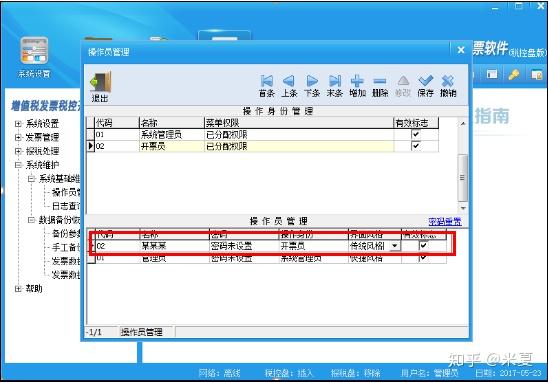Image resolution: width=548 pixels, height=383 pixels.
Task: Click the 密码重置 link
Action: point(445,221)
